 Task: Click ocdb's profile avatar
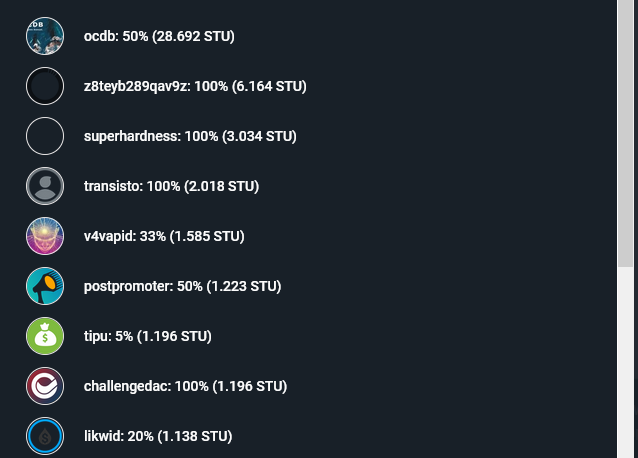tap(45, 36)
